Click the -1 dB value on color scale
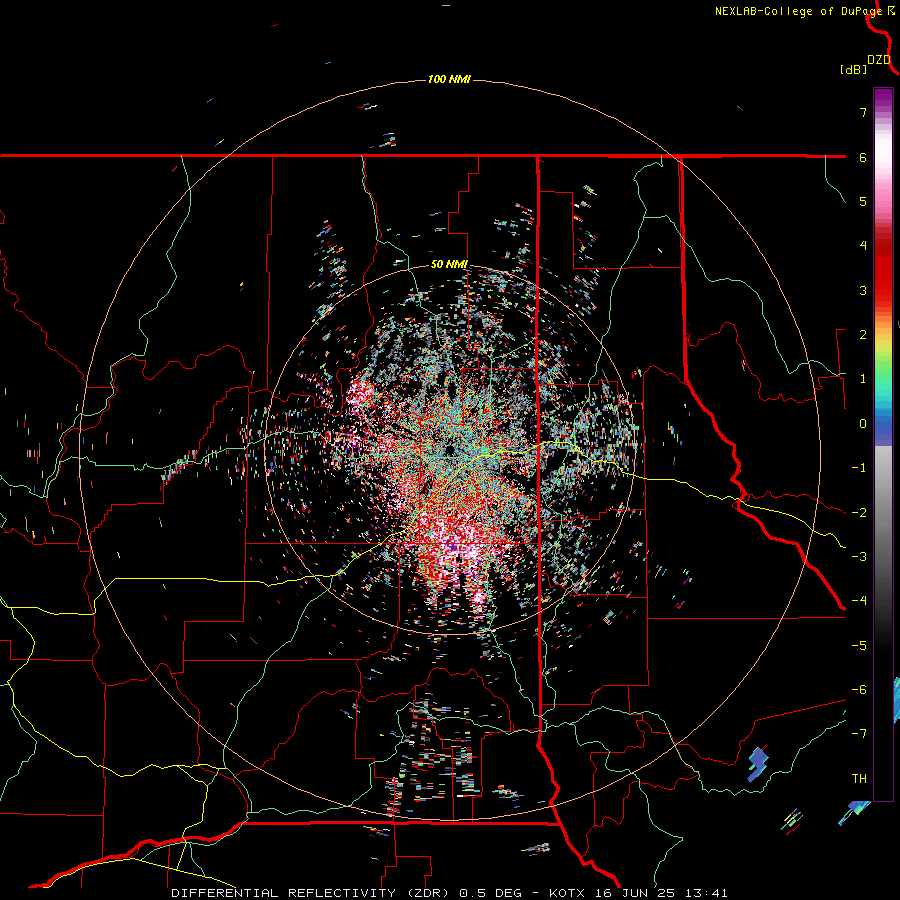Image resolution: width=900 pixels, height=900 pixels. 859,468
